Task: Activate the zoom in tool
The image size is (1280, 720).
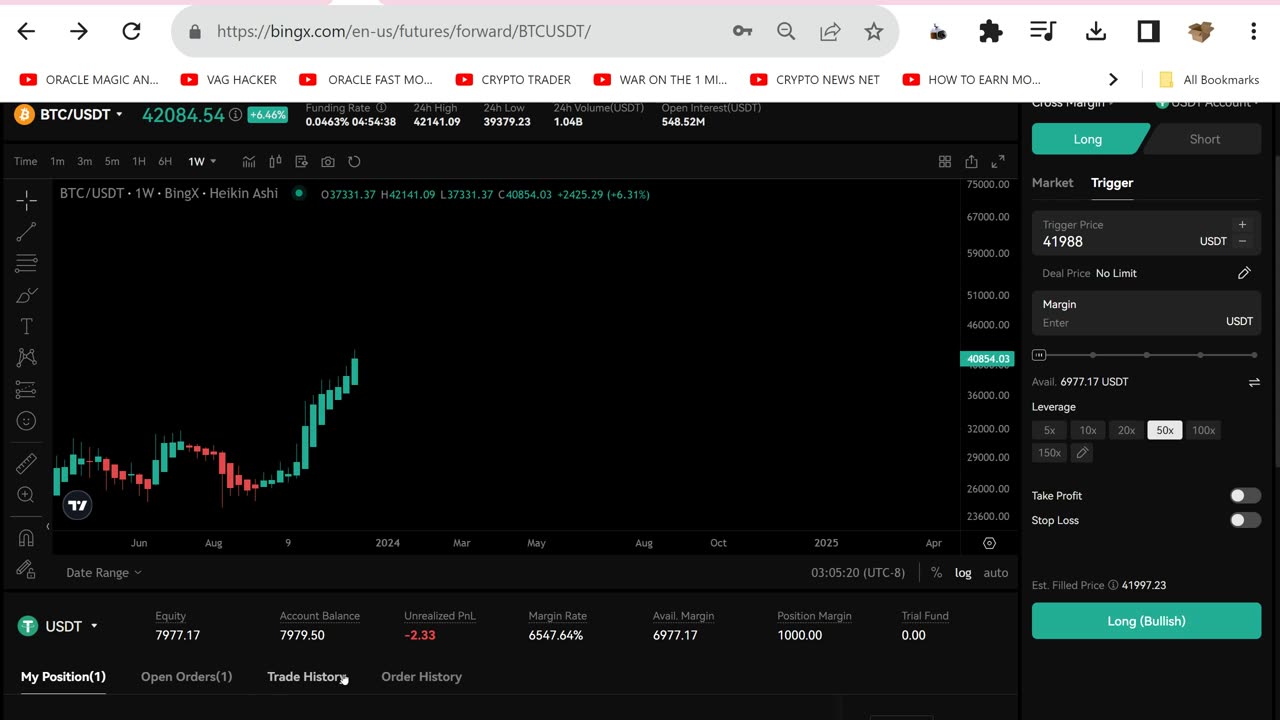Action: click(x=27, y=495)
